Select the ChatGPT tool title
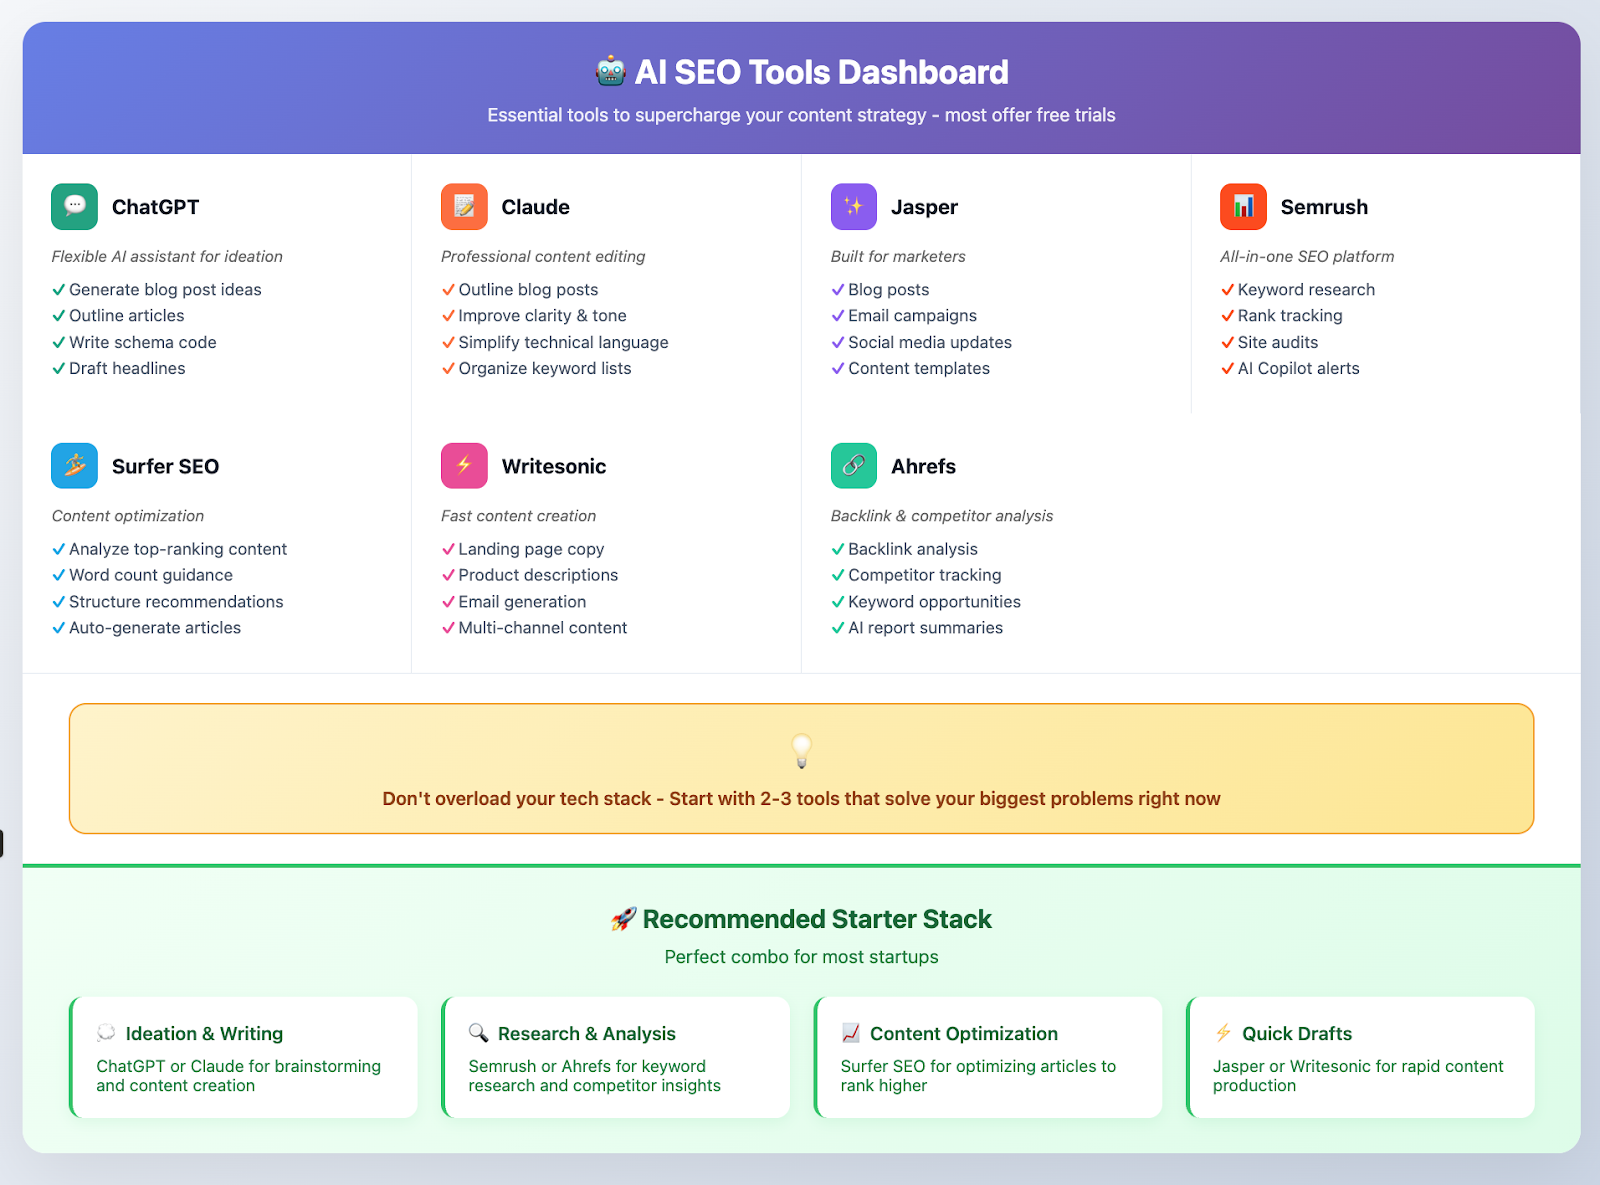Viewport: 1600px width, 1185px height. 155,207
